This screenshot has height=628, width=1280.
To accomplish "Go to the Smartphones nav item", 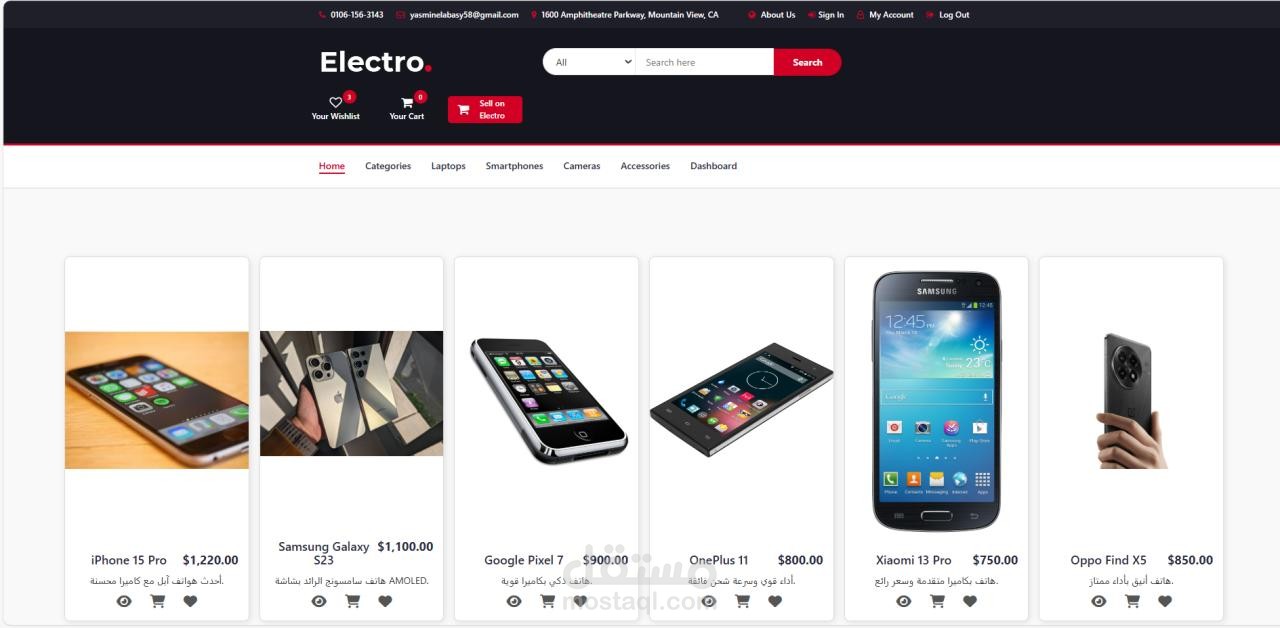I will (514, 166).
